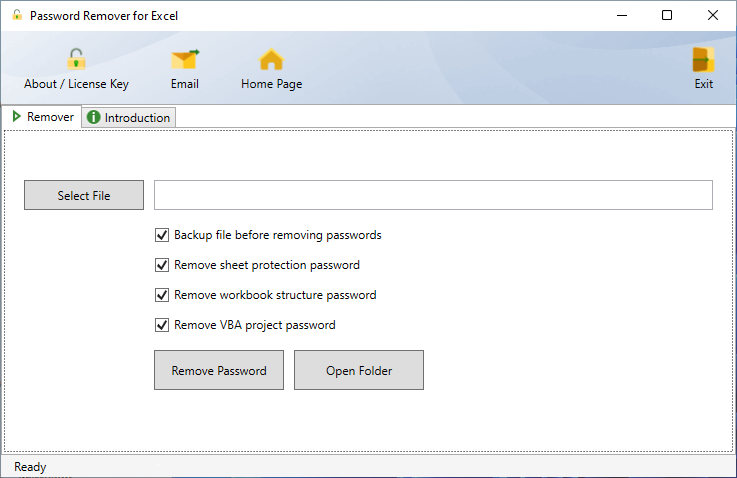Maximize the Password Remover window
The height and width of the screenshot is (478, 737).
pyautogui.click(x=666, y=16)
